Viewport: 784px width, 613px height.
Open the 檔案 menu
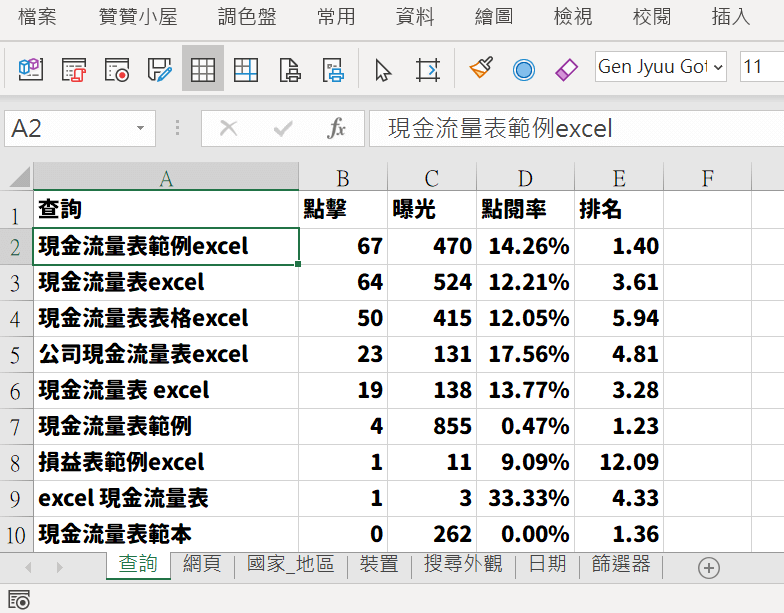37,17
